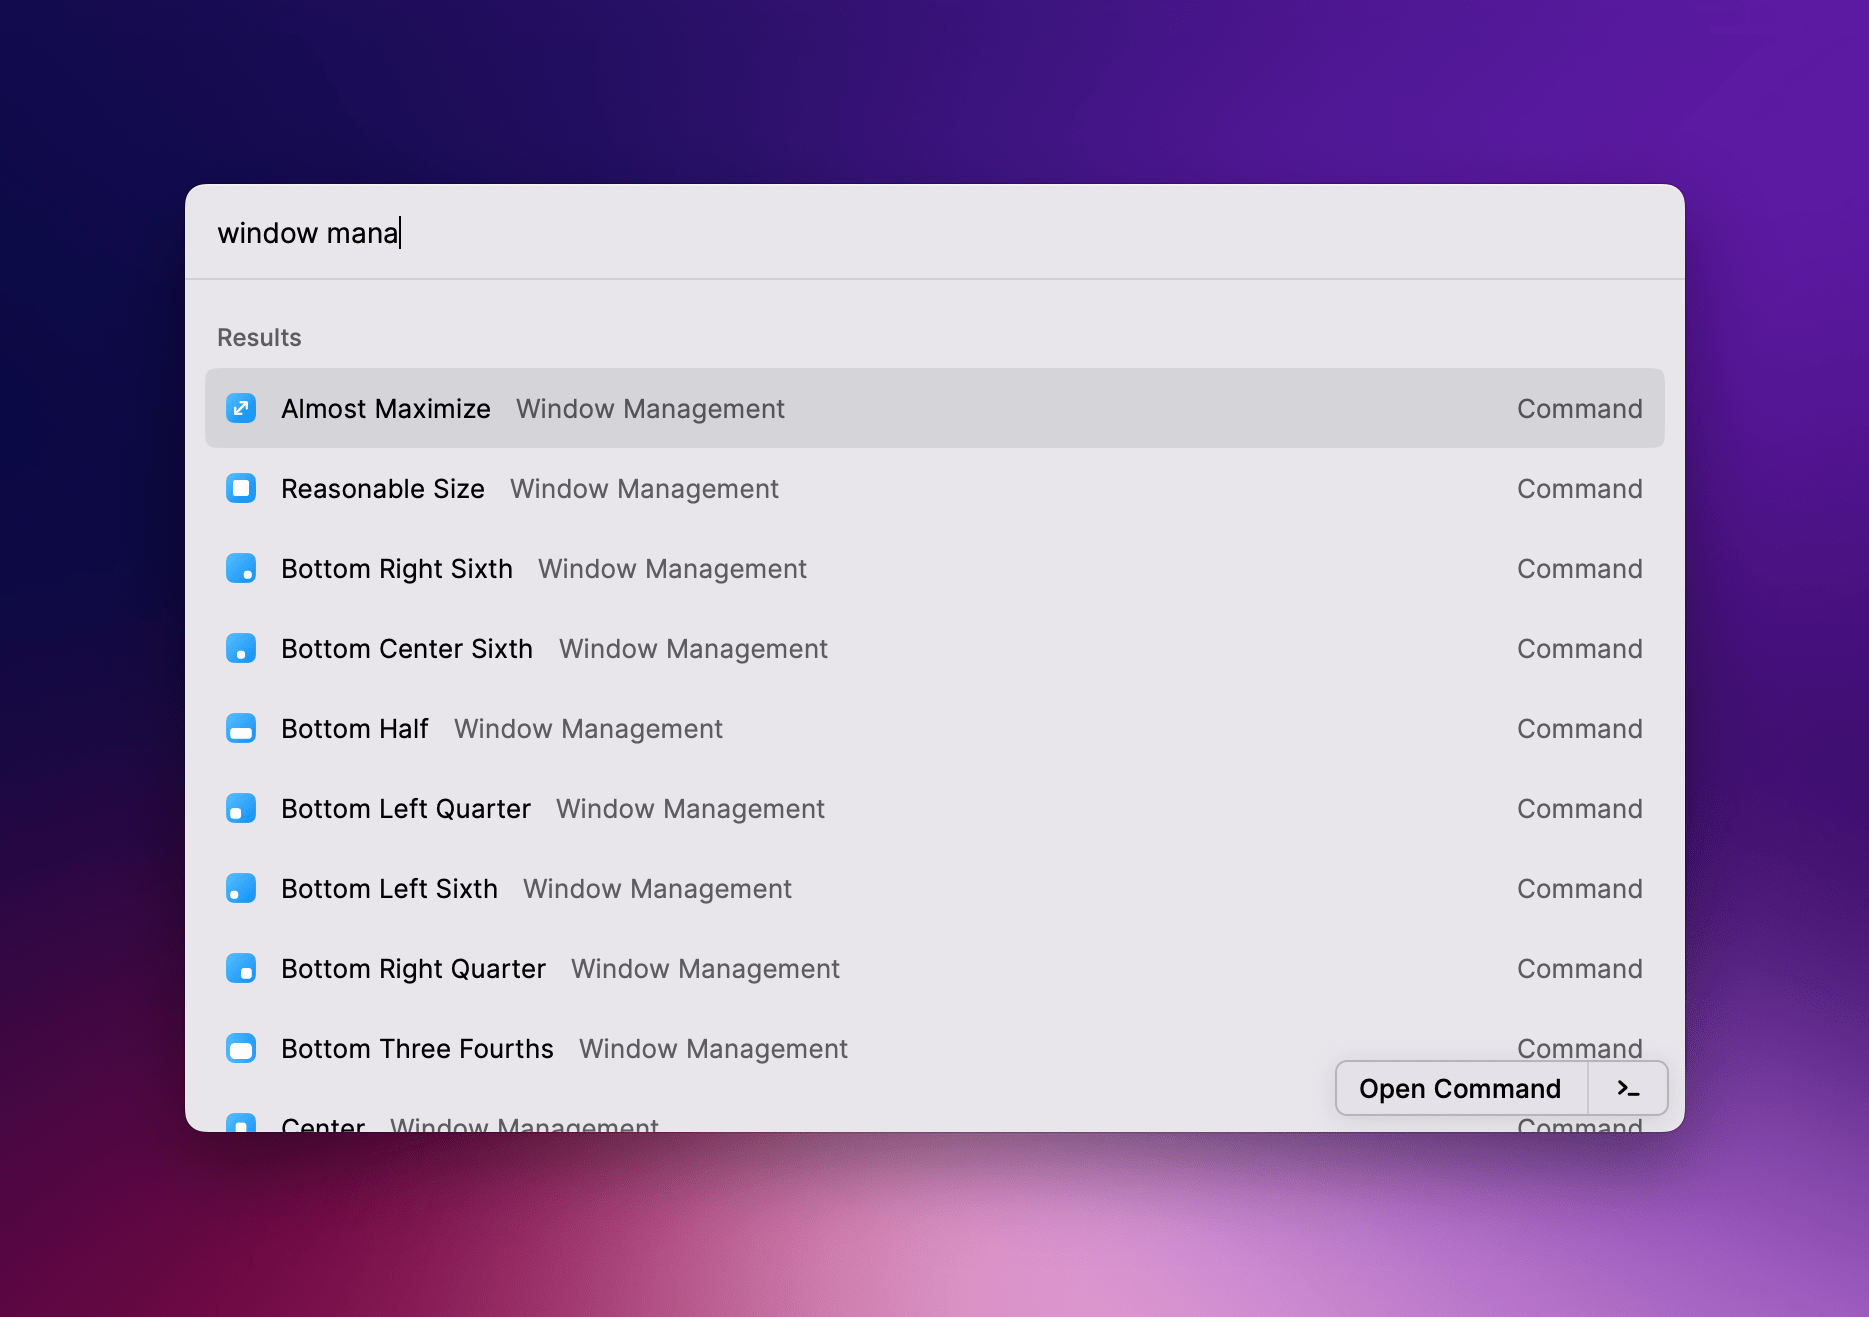Viewport: 1869px width, 1317px height.
Task: Select 'Bottom Center Sixth' result name
Action: (407, 649)
